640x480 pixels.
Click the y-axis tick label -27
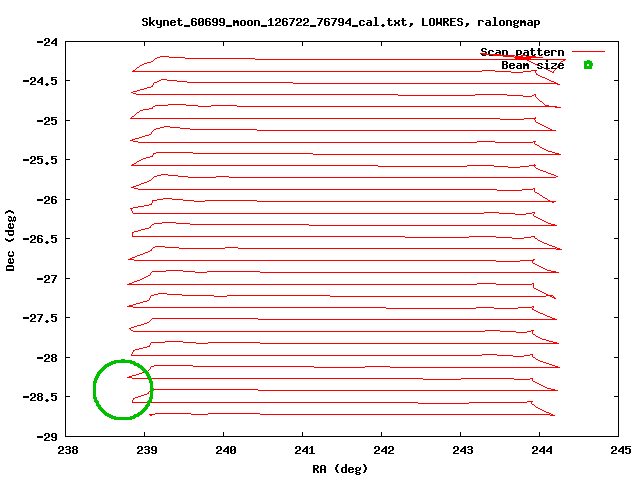coord(47,279)
